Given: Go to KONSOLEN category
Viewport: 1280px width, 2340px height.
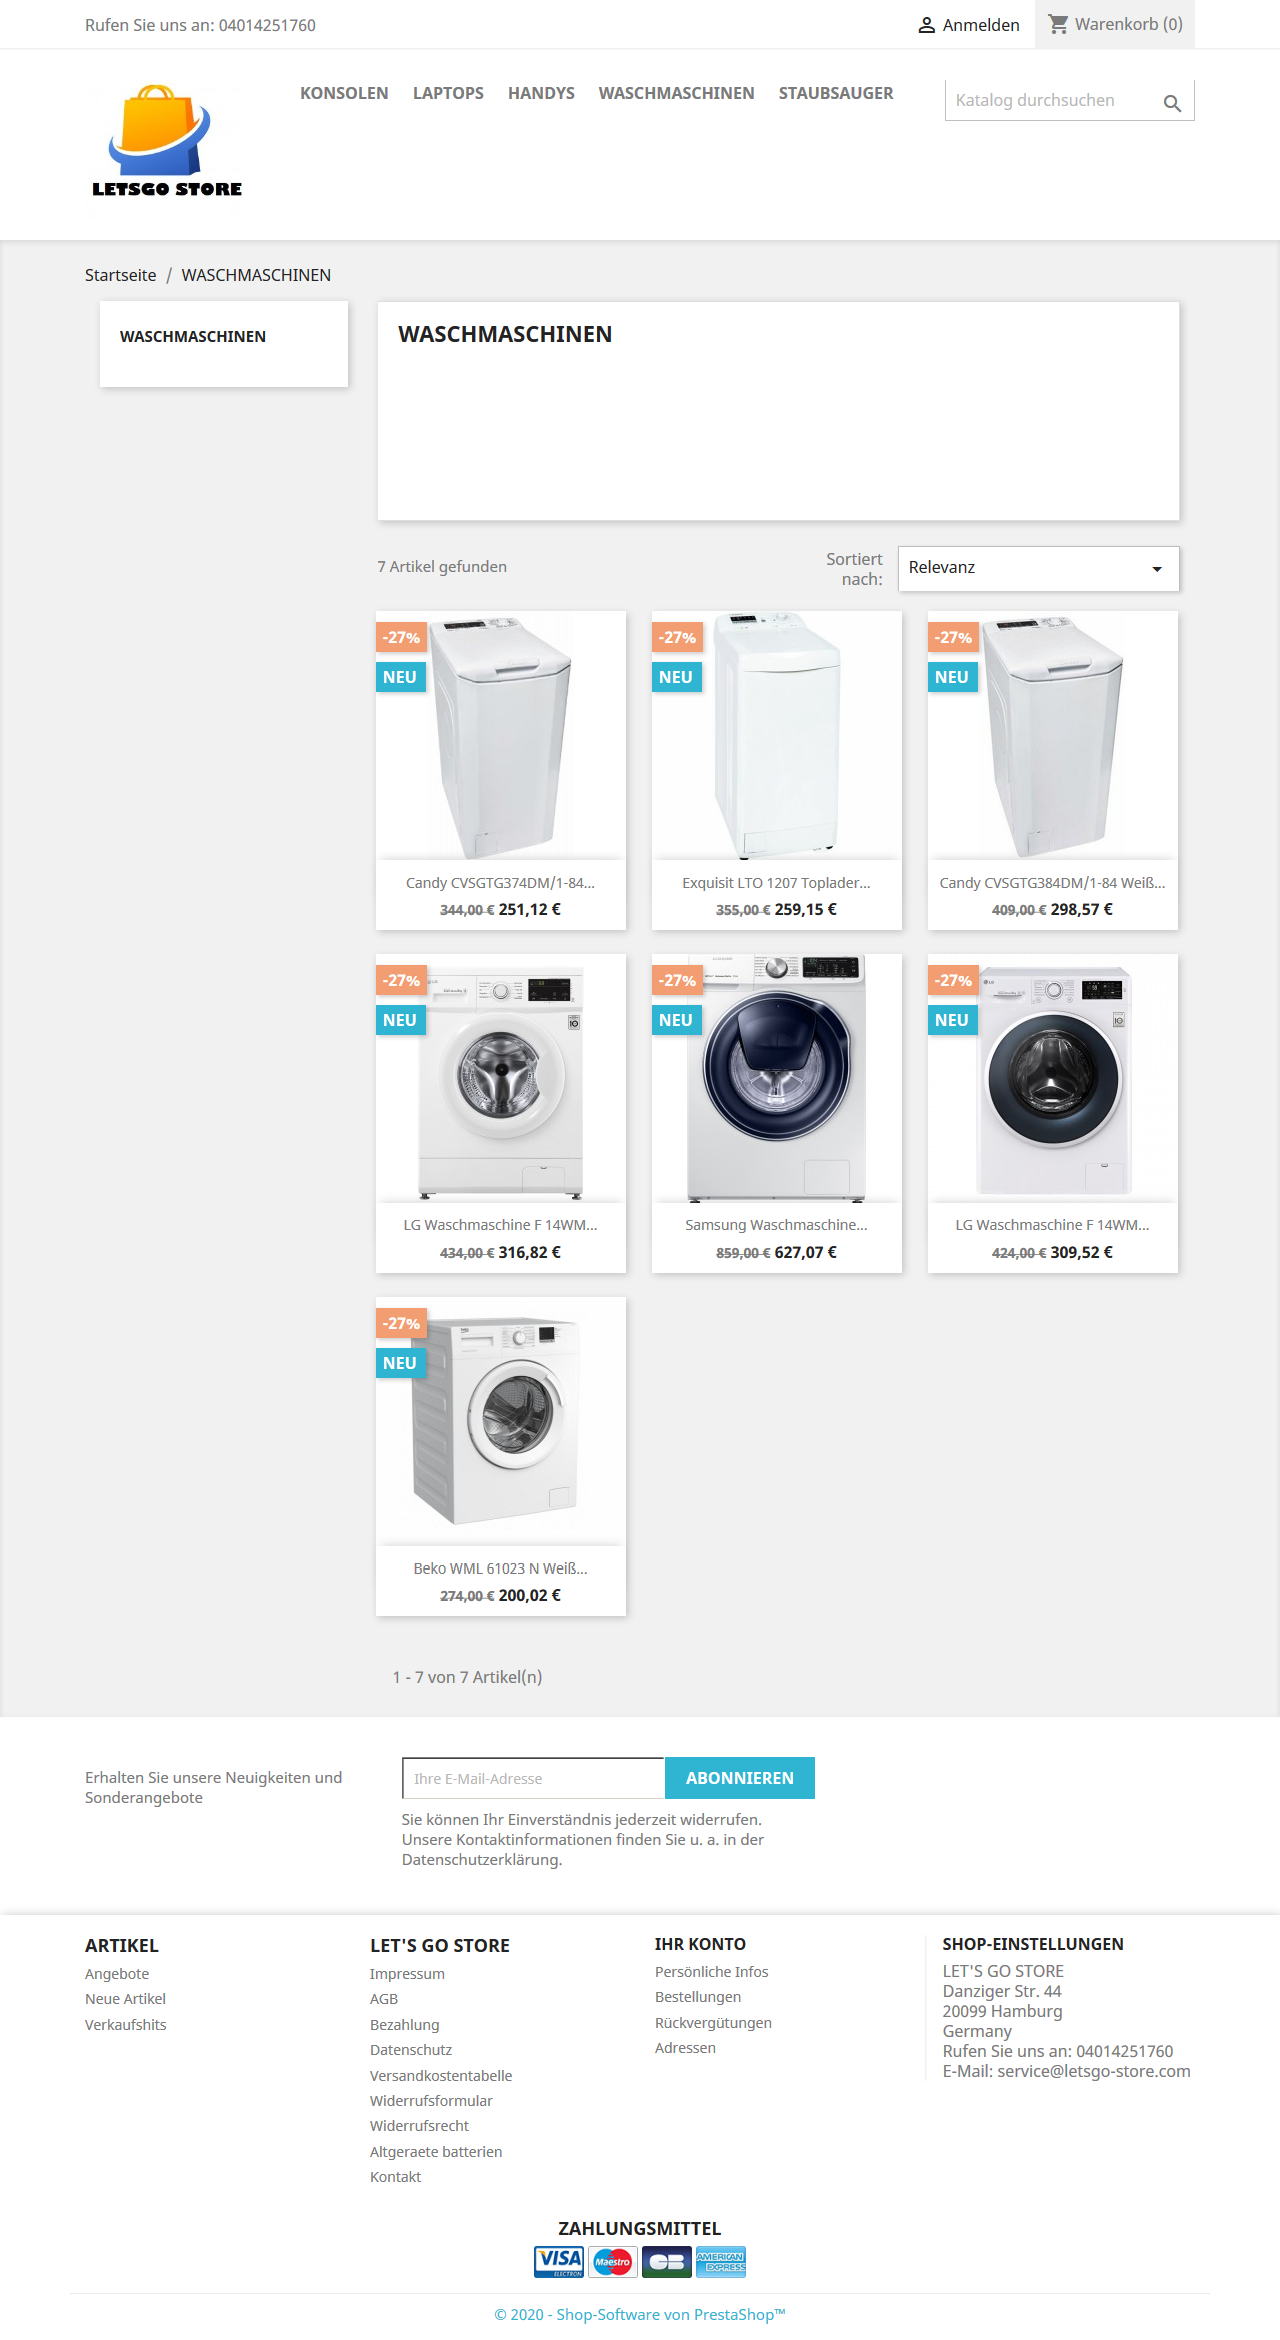Looking at the screenshot, I should (x=344, y=93).
